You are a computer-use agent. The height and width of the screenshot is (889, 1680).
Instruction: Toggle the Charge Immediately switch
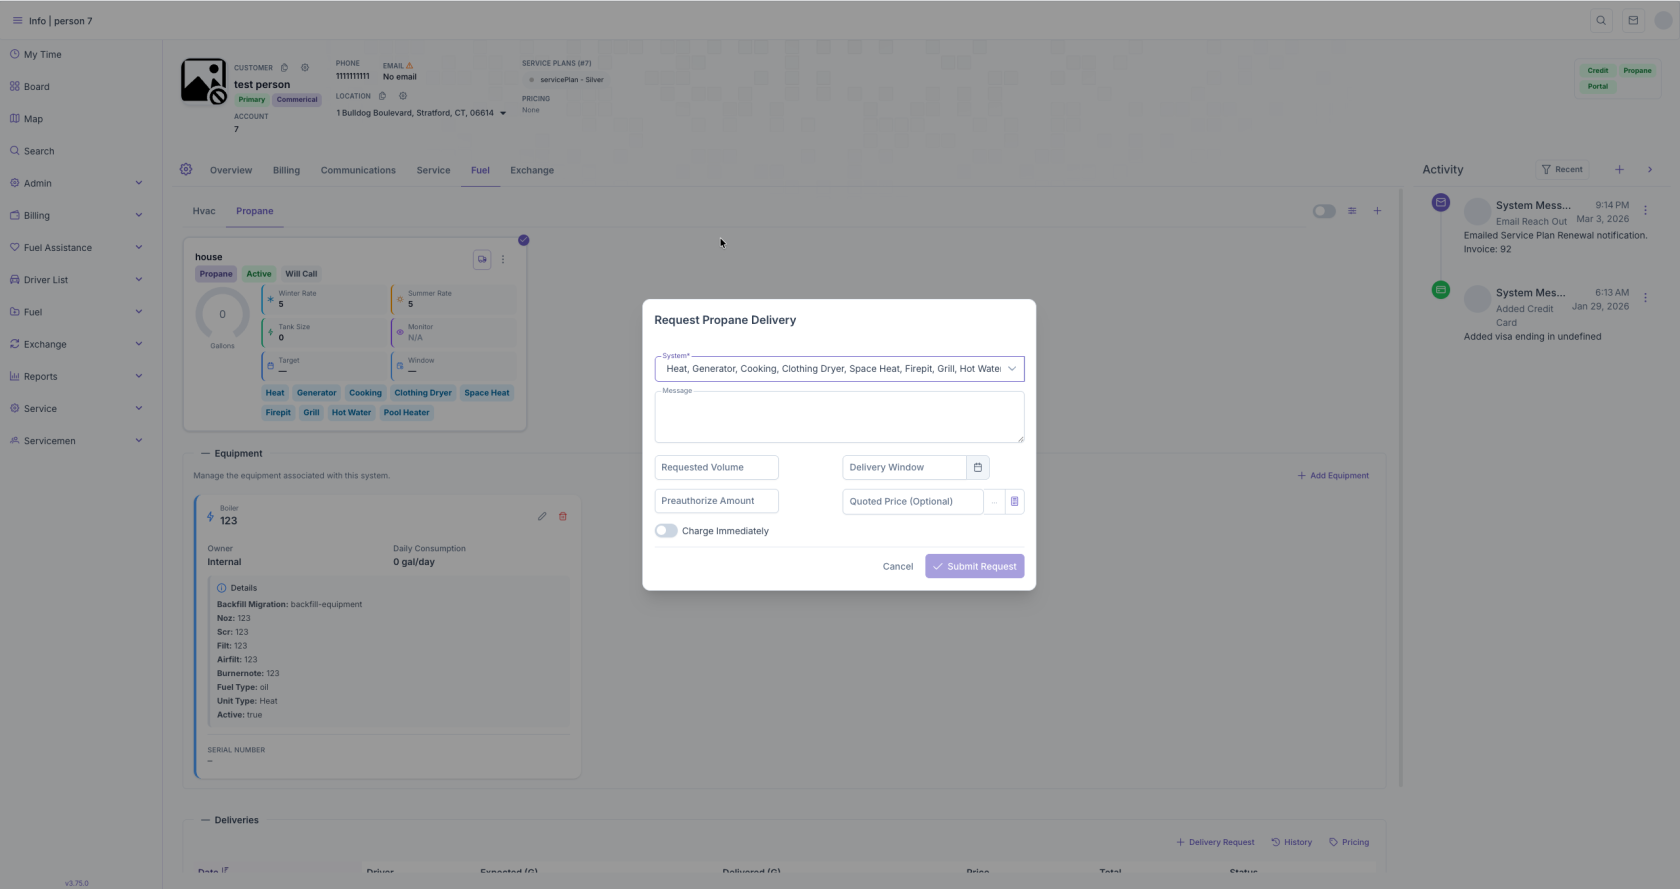click(x=666, y=531)
